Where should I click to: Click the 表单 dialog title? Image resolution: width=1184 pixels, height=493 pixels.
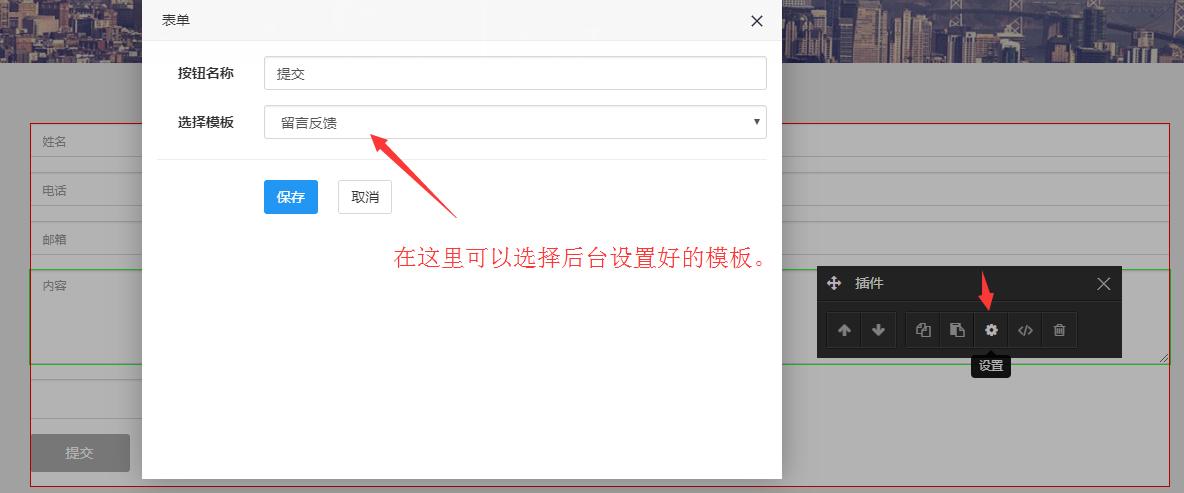pyautogui.click(x=176, y=20)
